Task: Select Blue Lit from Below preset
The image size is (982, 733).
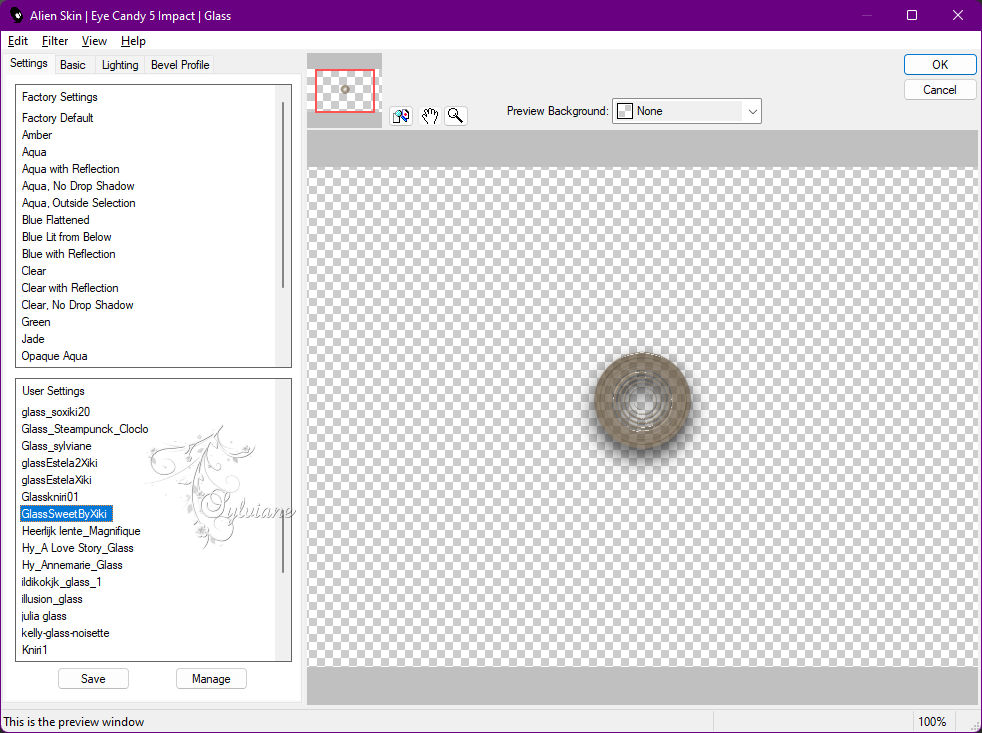Action: click(66, 237)
